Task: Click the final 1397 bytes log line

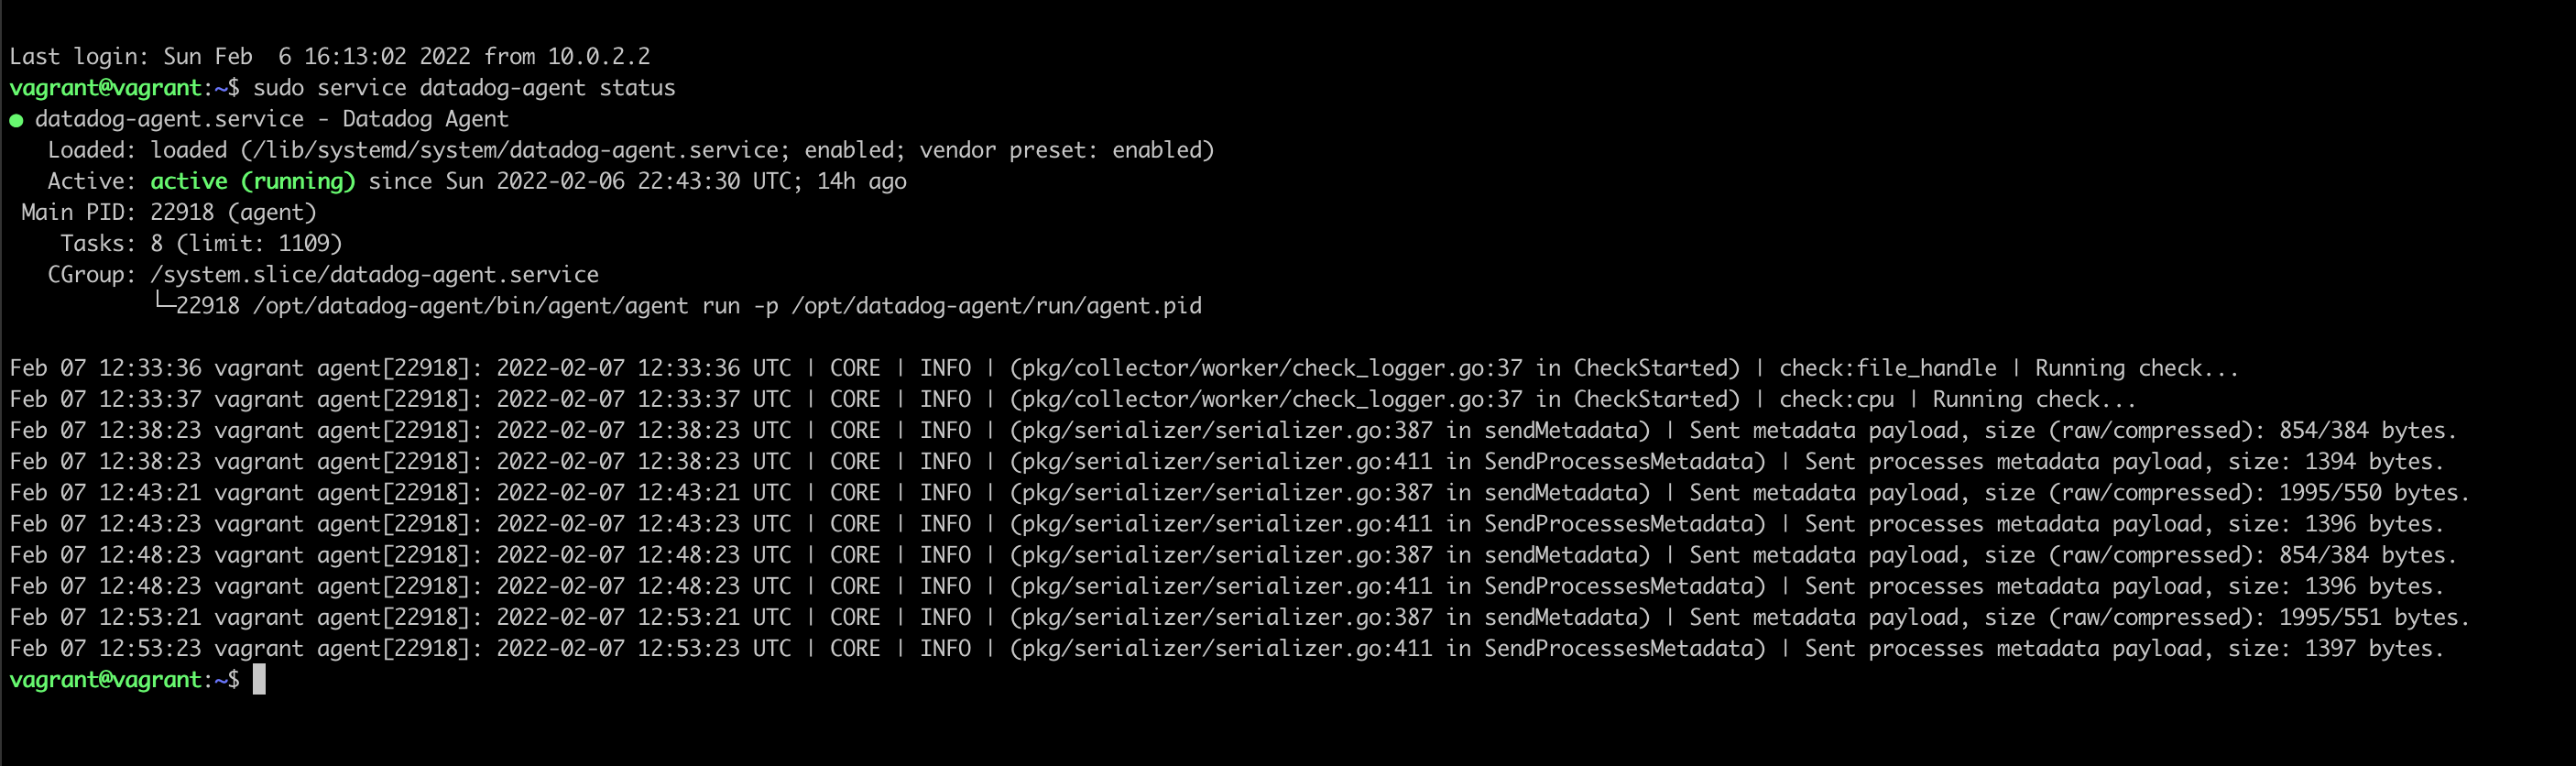Action: [1227, 648]
